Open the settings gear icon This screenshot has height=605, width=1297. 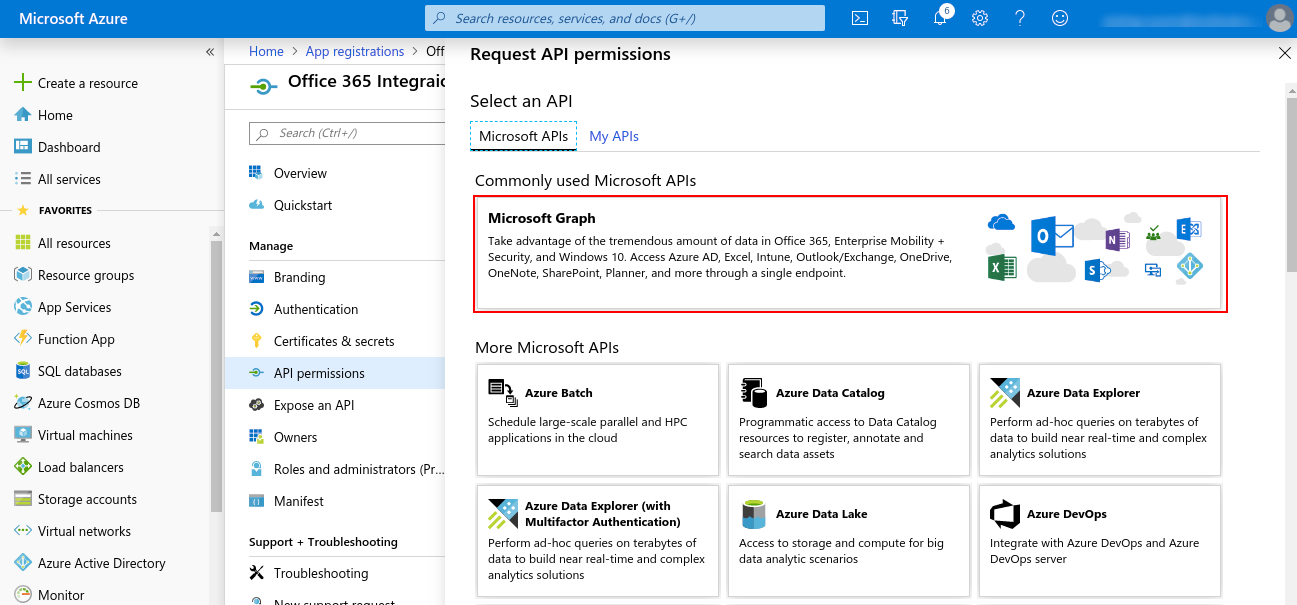coord(980,18)
